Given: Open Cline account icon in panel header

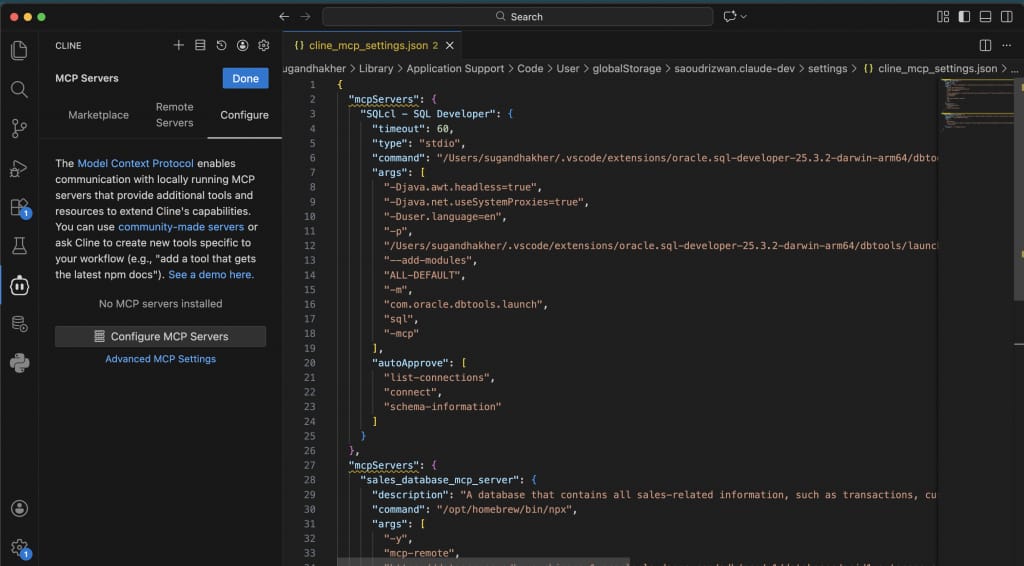Looking at the screenshot, I should (x=243, y=45).
